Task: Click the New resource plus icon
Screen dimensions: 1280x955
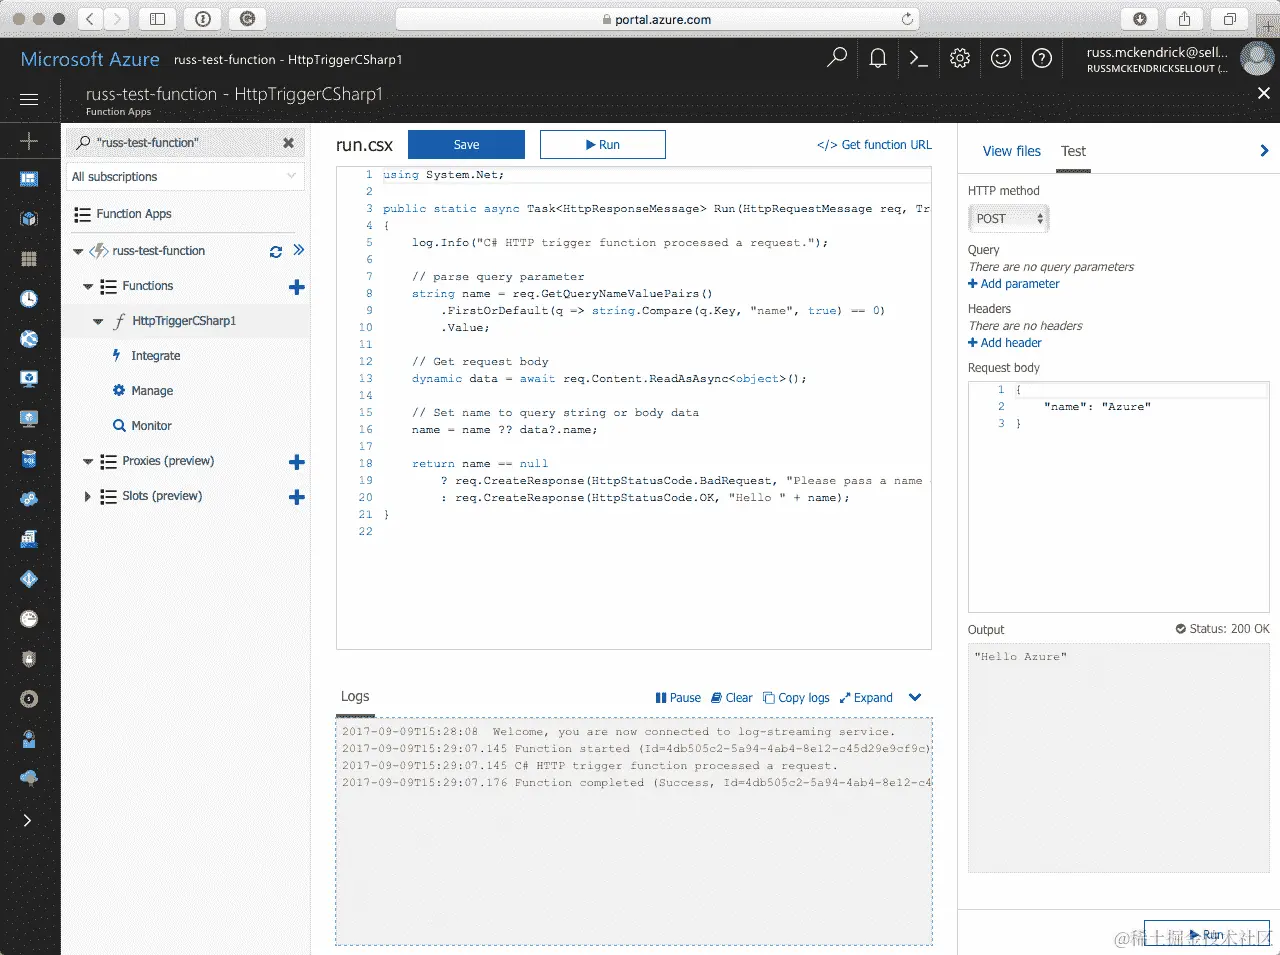Action: [29, 141]
